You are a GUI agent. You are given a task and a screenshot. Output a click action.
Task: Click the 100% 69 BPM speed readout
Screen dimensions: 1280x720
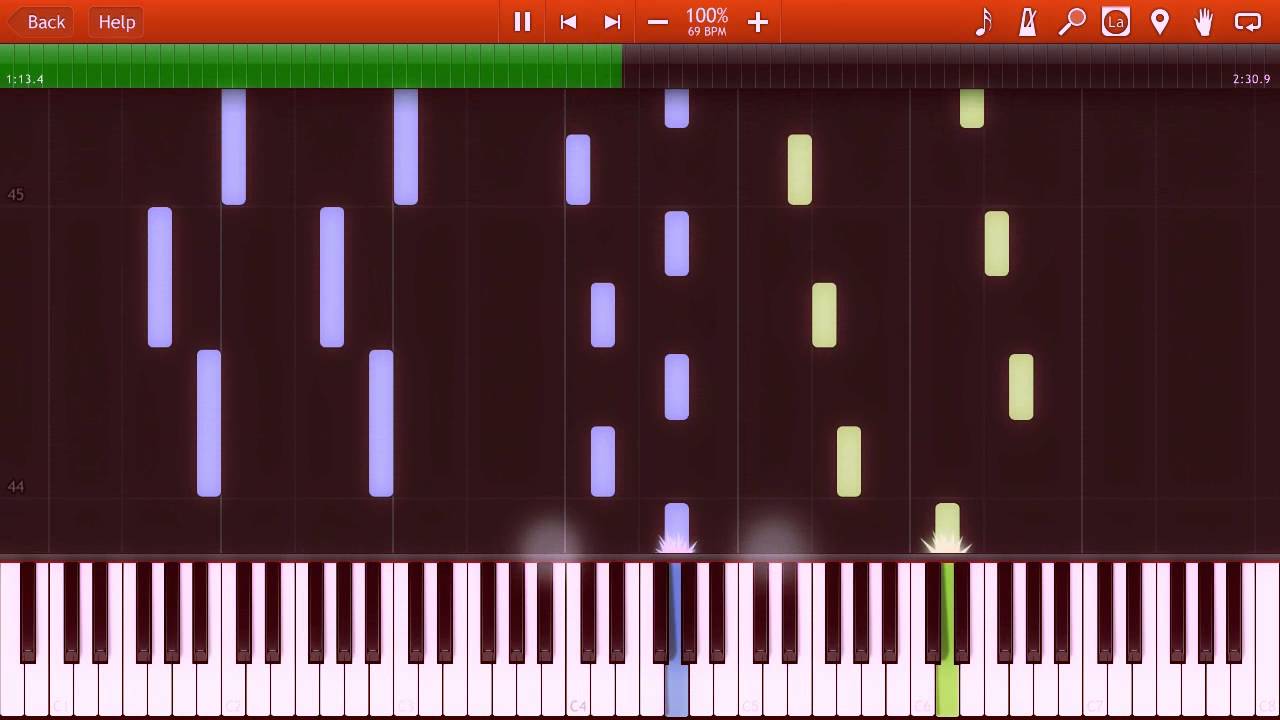pos(707,22)
